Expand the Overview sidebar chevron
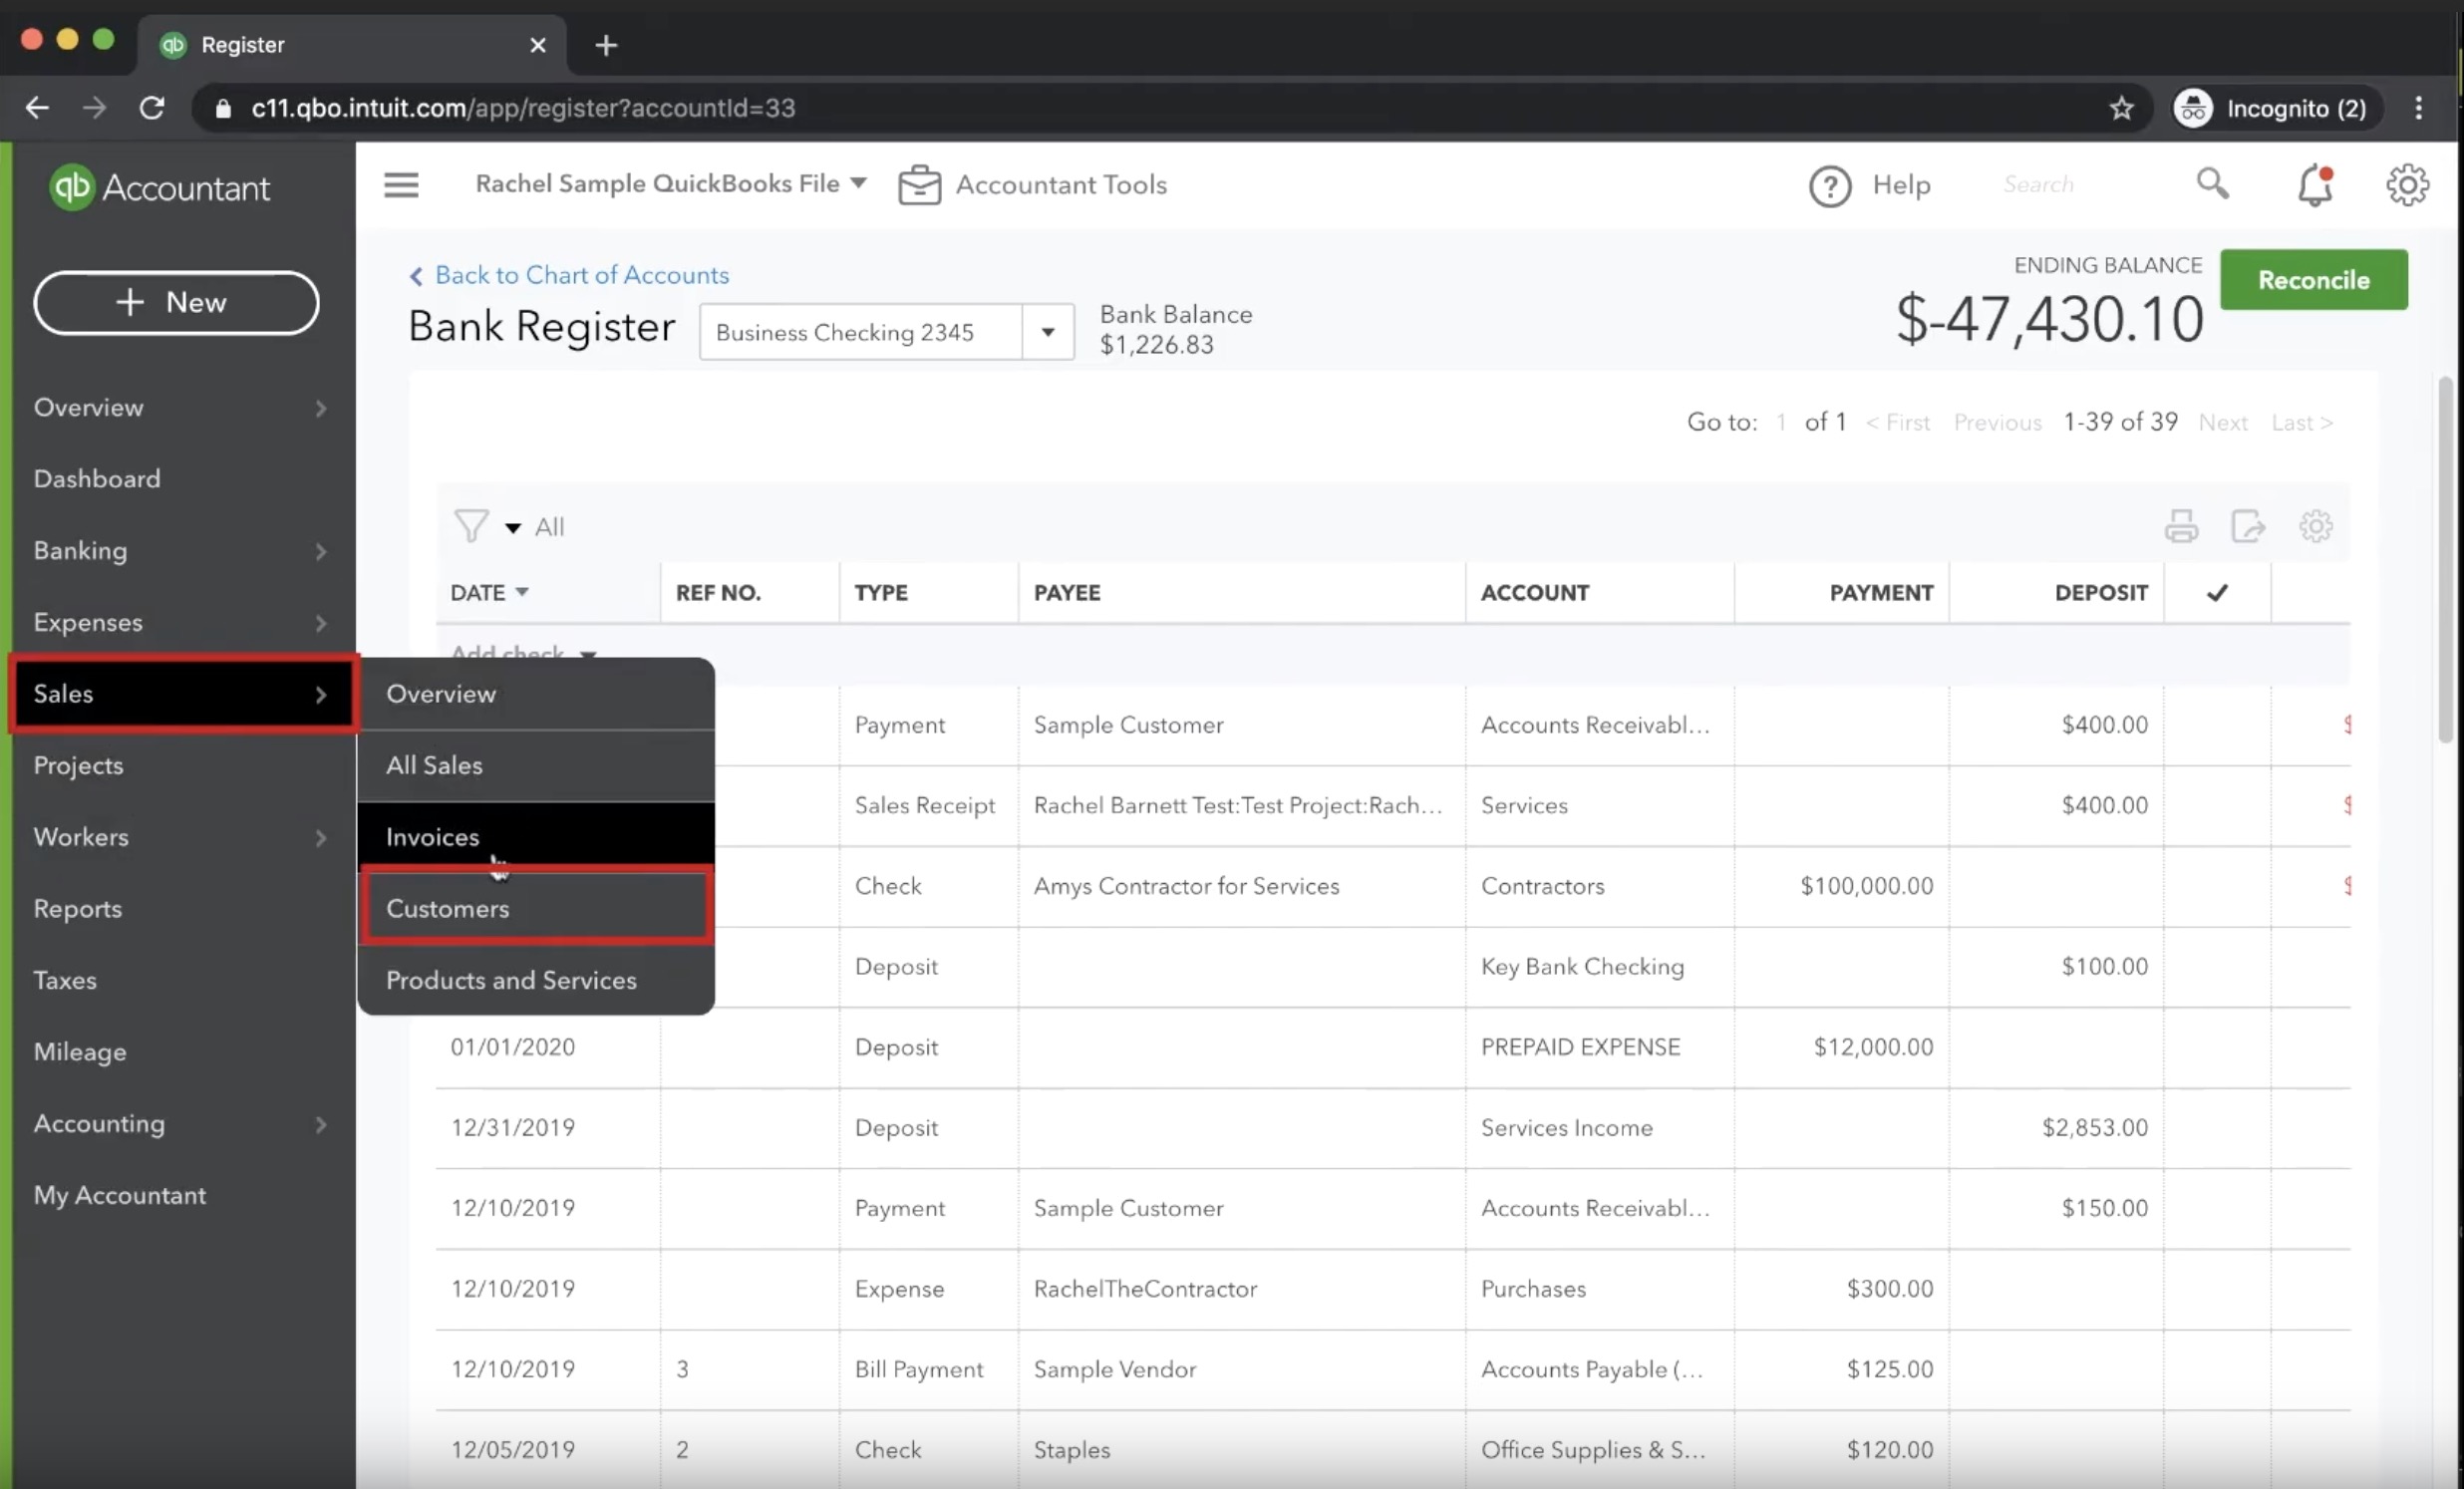Viewport: 2464px width, 1489px height. click(321, 408)
